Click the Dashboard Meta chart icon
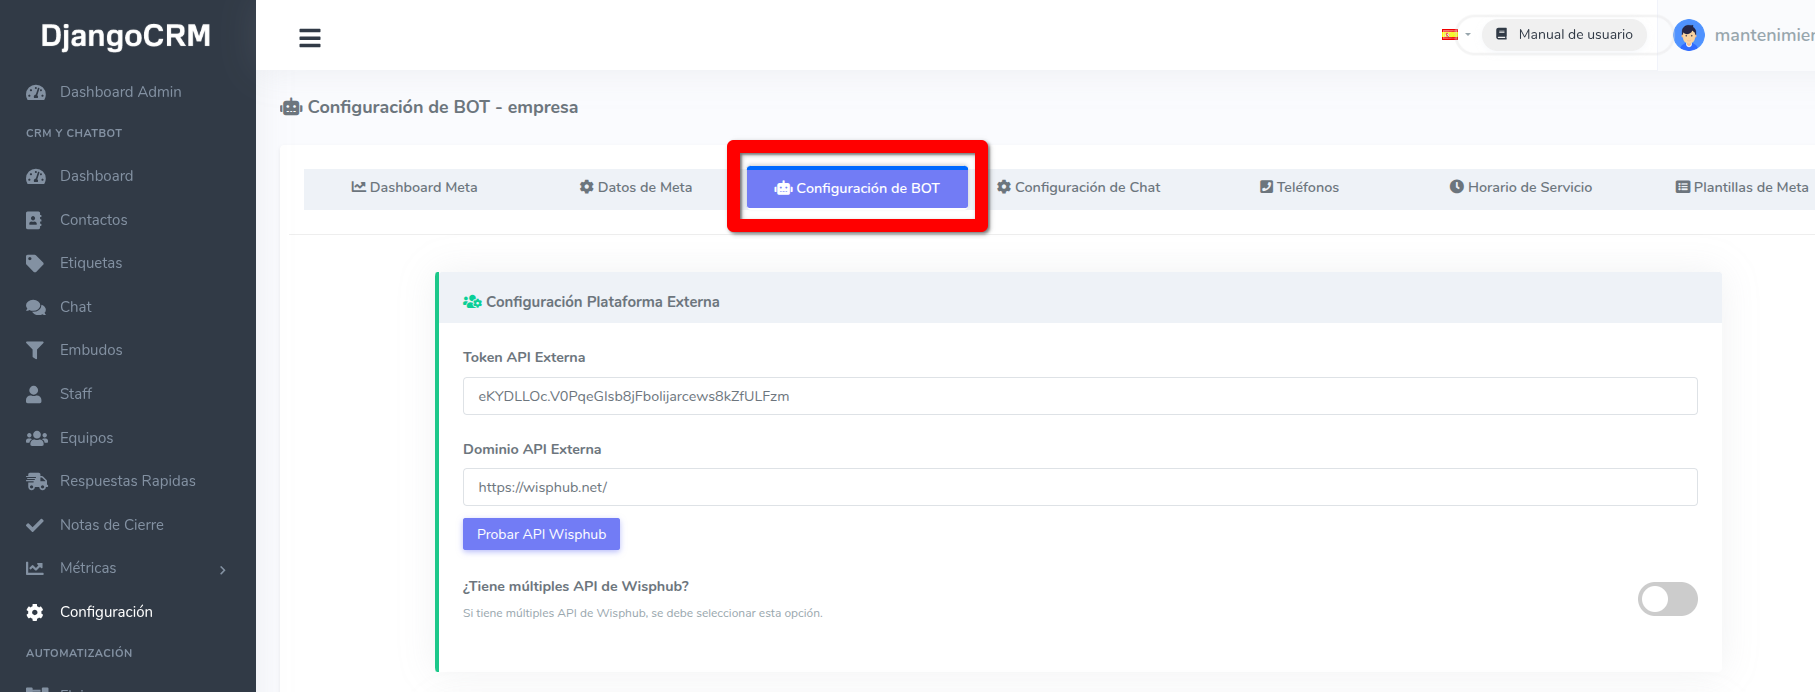 358,187
